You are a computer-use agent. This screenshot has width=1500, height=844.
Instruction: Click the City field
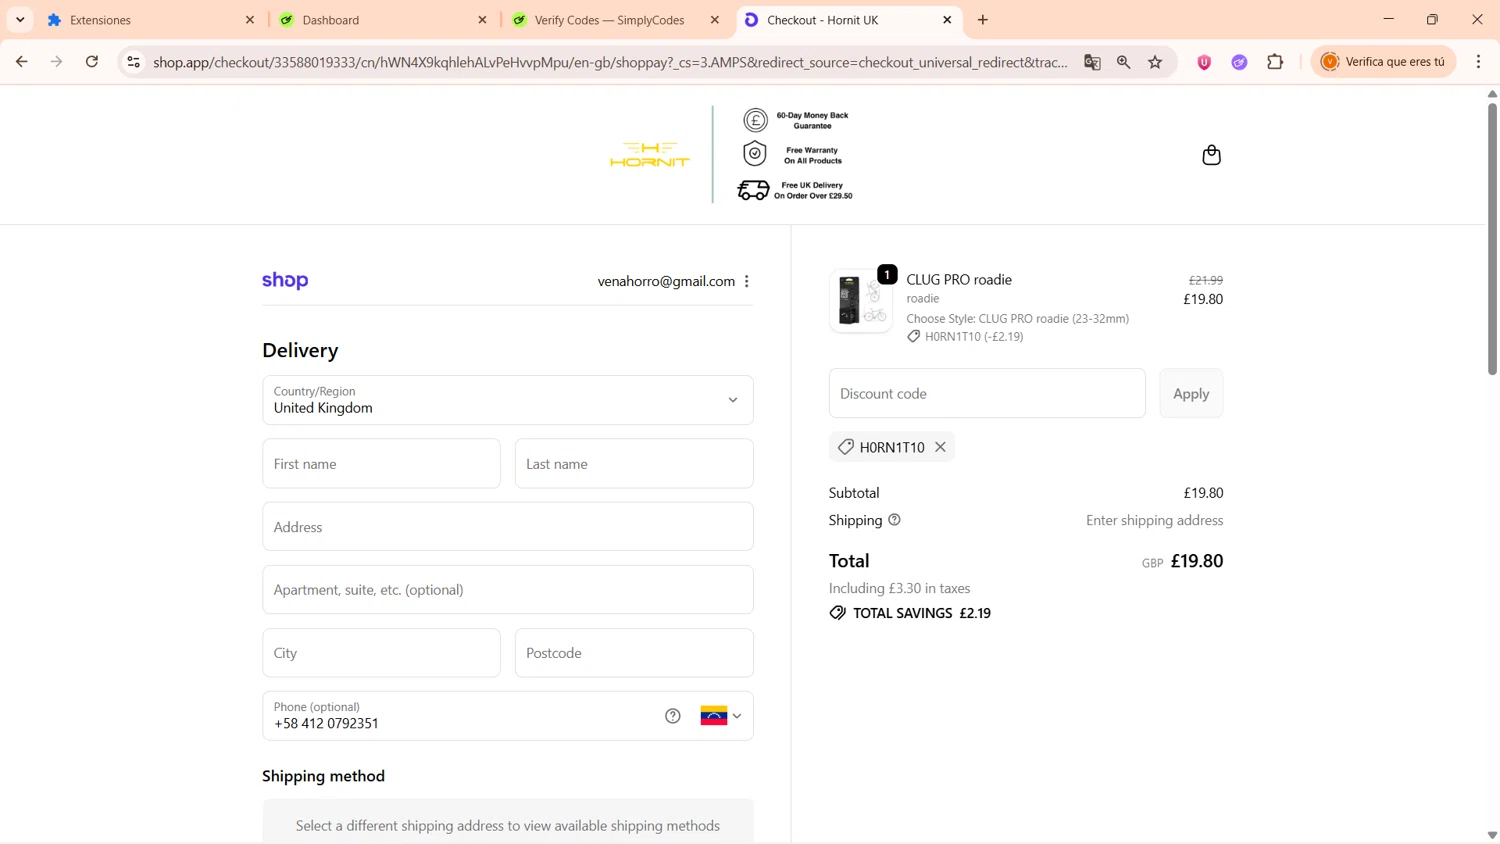(x=381, y=653)
